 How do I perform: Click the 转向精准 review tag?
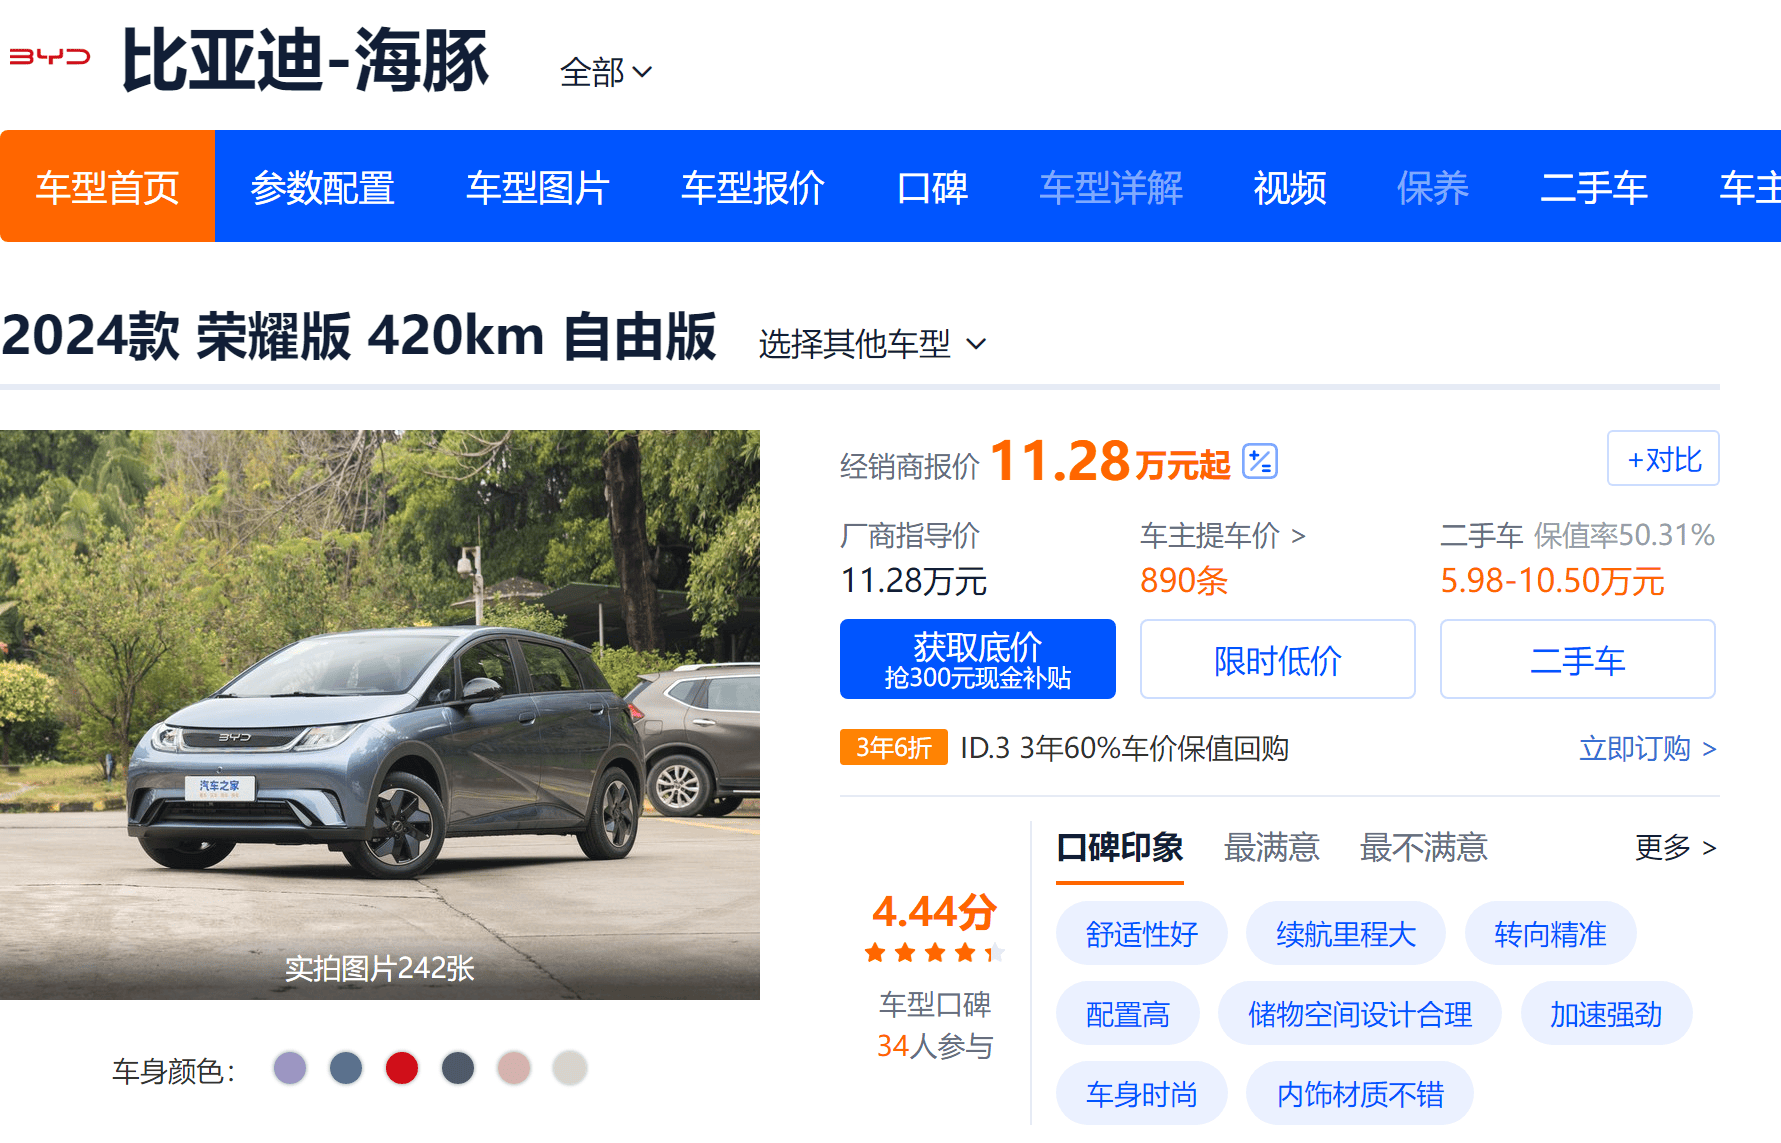[1550, 933]
